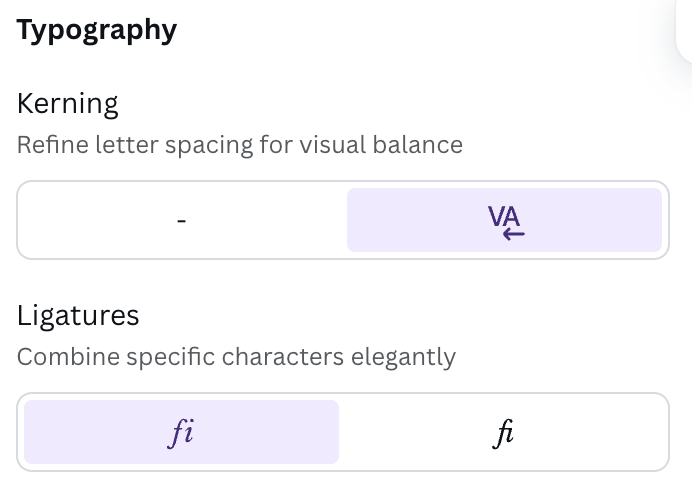692x492 pixels.
Task: Select the separated italic fi ligature icon
Action: coord(181,432)
